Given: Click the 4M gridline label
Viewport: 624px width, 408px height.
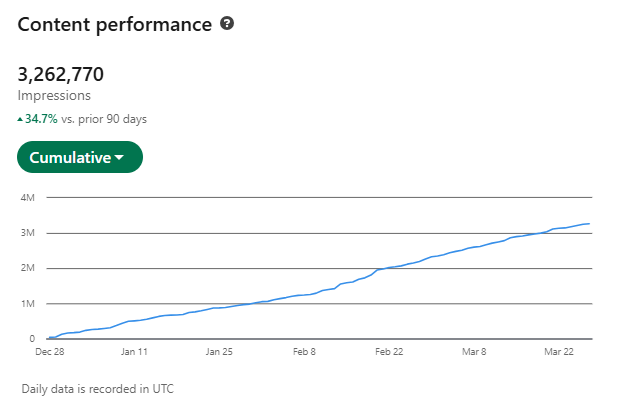Looking at the screenshot, I should pyautogui.click(x=28, y=197).
